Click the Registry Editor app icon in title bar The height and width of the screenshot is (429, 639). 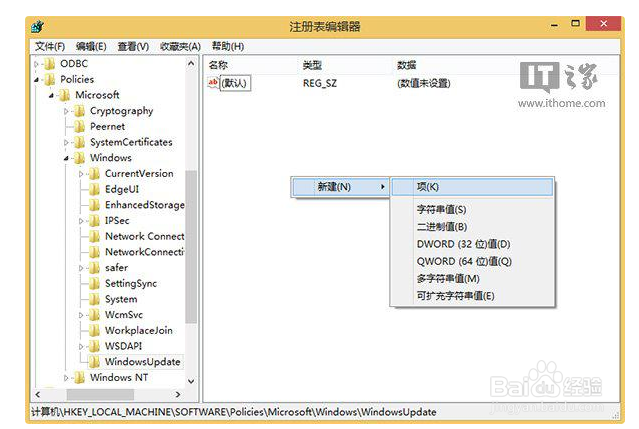pyautogui.click(x=37, y=27)
